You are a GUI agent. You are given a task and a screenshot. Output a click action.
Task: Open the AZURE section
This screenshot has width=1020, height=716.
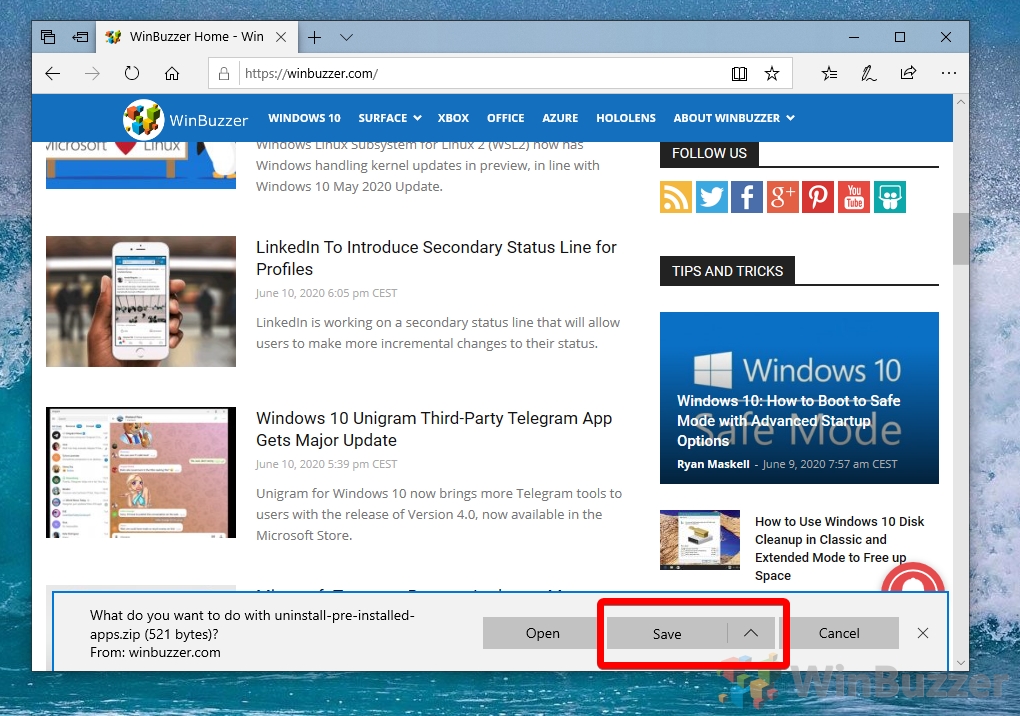pyautogui.click(x=560, y=118)
